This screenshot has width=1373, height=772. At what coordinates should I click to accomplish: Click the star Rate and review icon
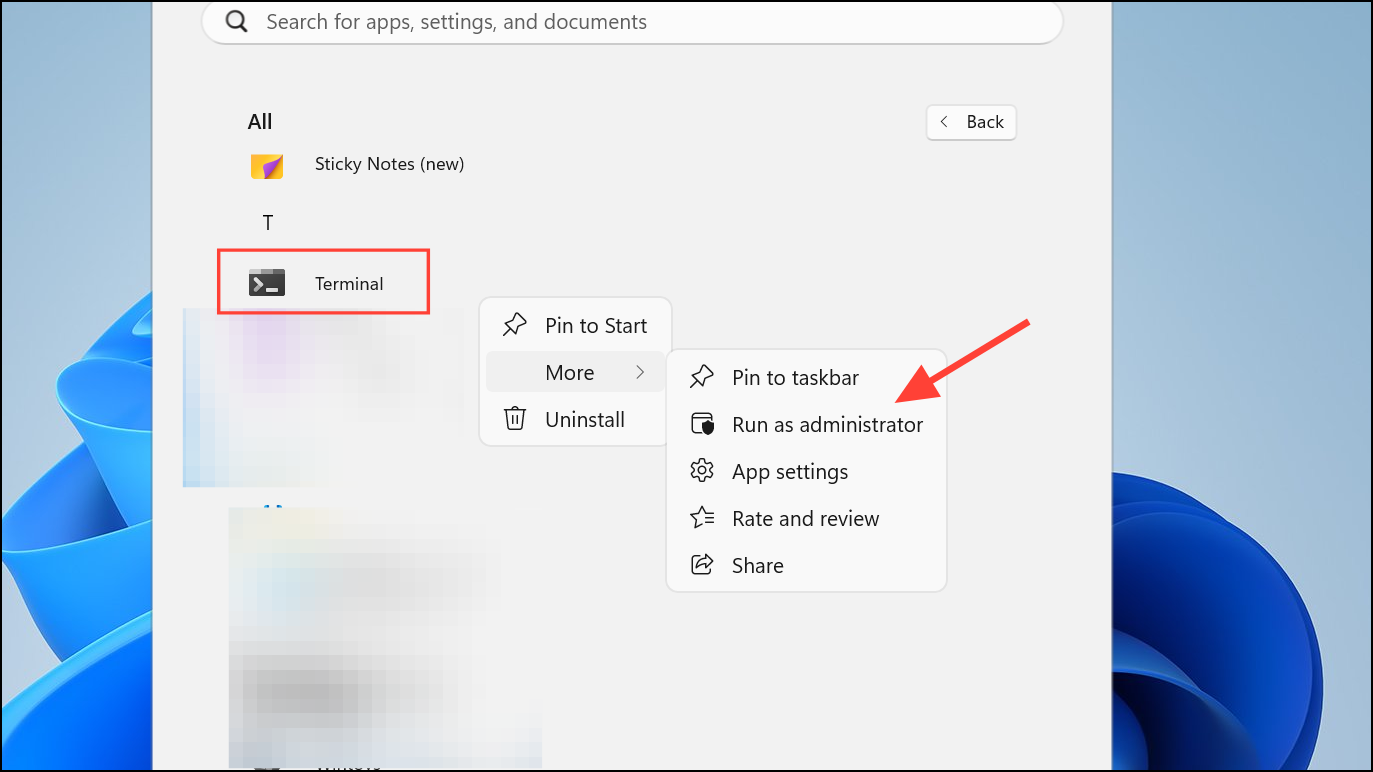point(702,518)
